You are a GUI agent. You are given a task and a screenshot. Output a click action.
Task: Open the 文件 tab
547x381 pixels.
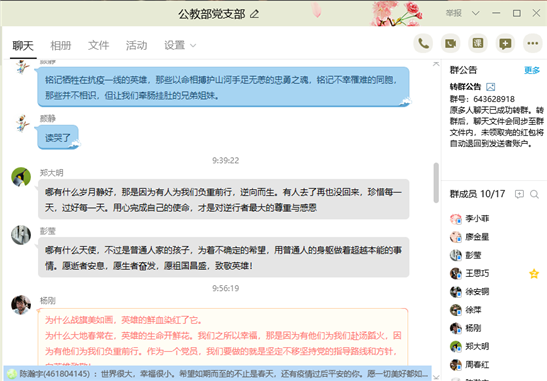99,45
